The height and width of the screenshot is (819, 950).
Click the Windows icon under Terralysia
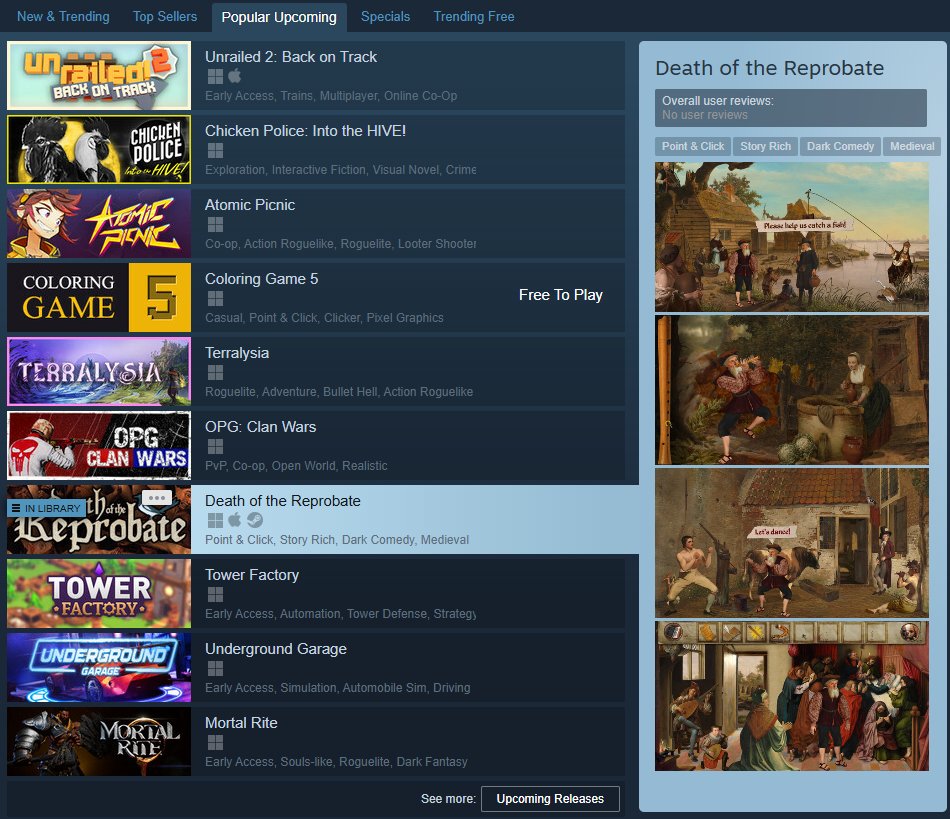pyautogui.click(x=215, y=372)
